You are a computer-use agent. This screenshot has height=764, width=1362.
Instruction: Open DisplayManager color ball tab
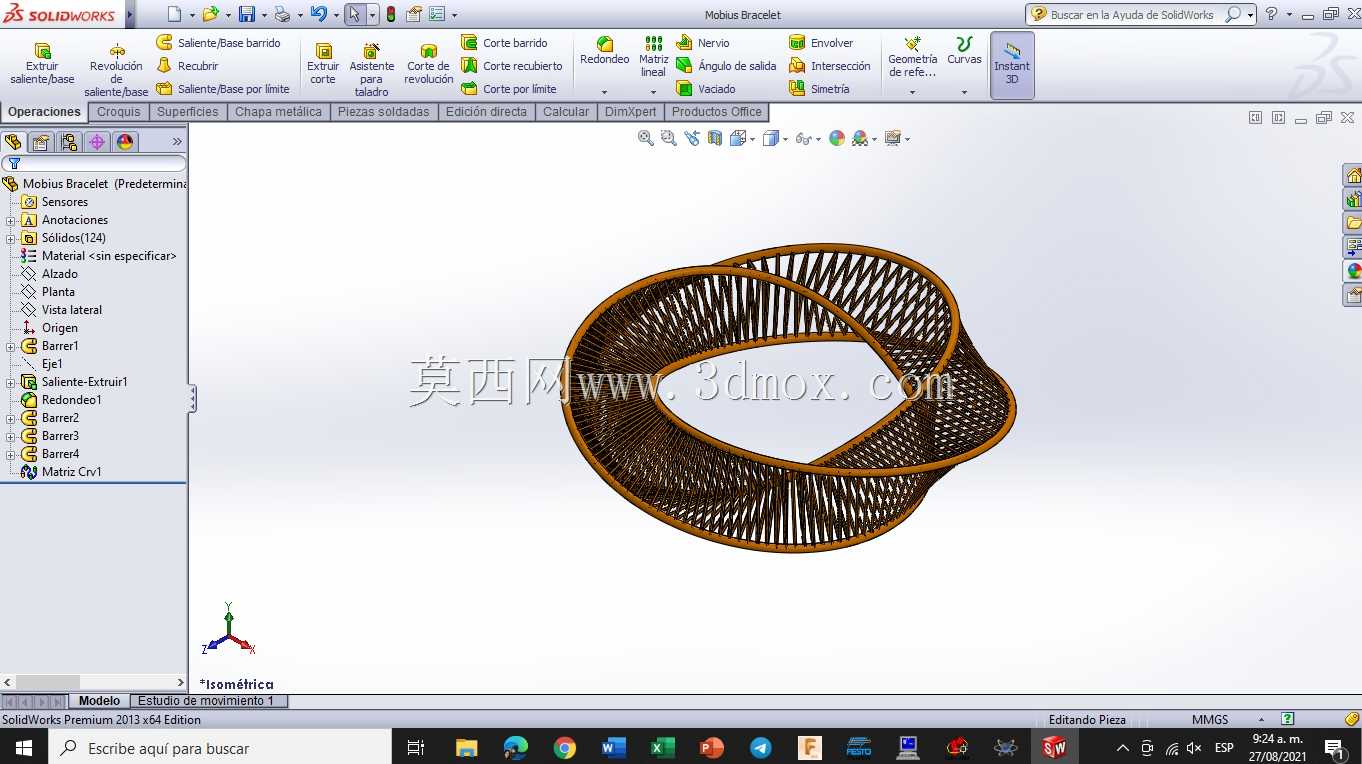tap(125, 142)
